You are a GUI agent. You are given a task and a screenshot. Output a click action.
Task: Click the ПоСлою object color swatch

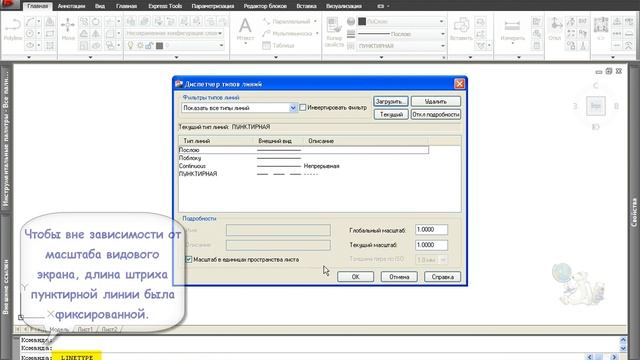[x=362, y=21]
